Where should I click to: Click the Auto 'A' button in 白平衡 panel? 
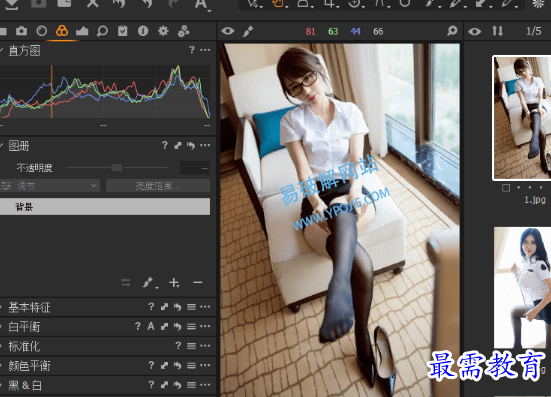pyautogui.click(x=151, y=326)
